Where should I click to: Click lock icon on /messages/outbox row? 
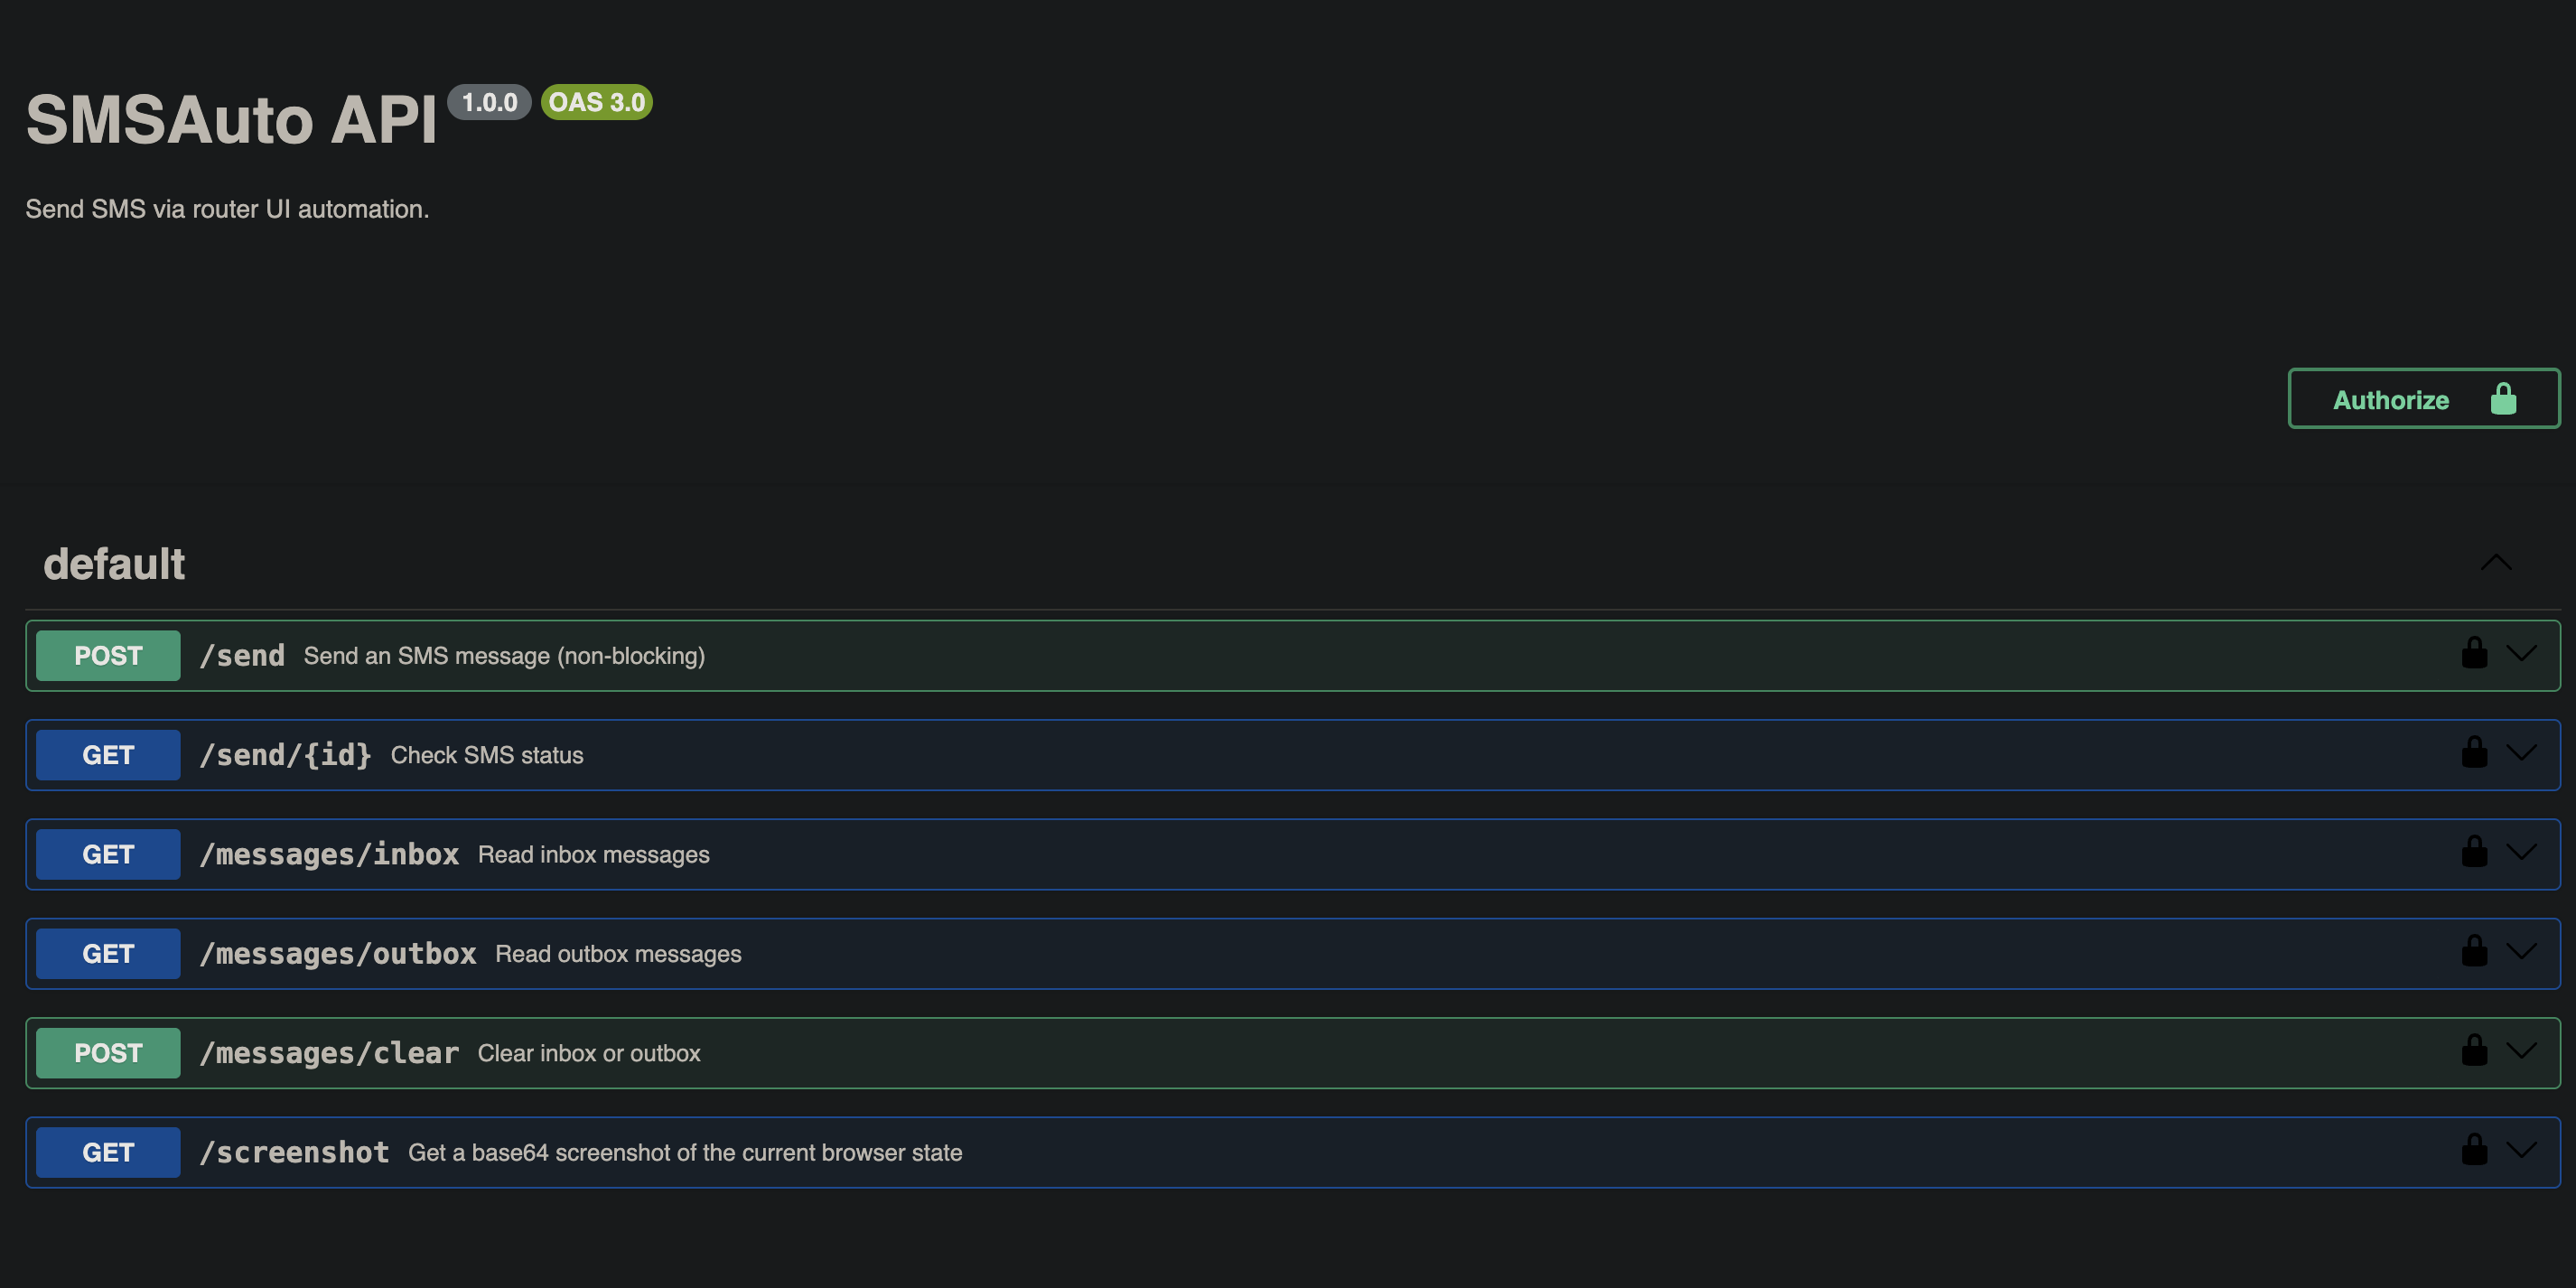coord(2474,952)
